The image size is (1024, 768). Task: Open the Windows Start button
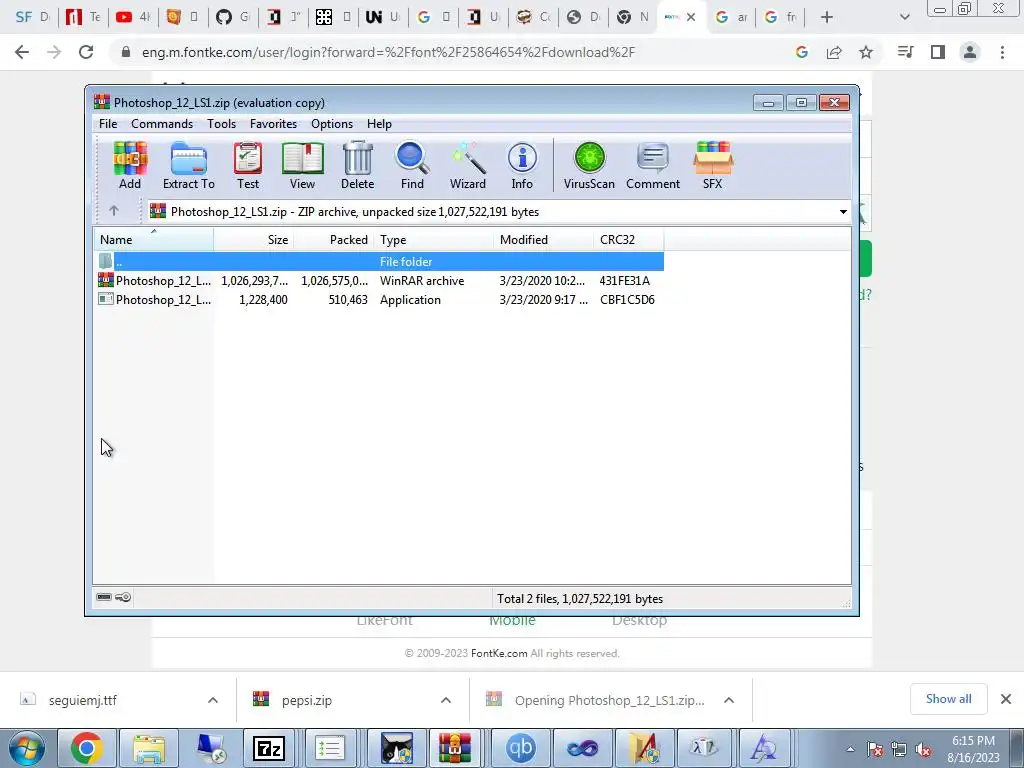(x=27, y=748)
